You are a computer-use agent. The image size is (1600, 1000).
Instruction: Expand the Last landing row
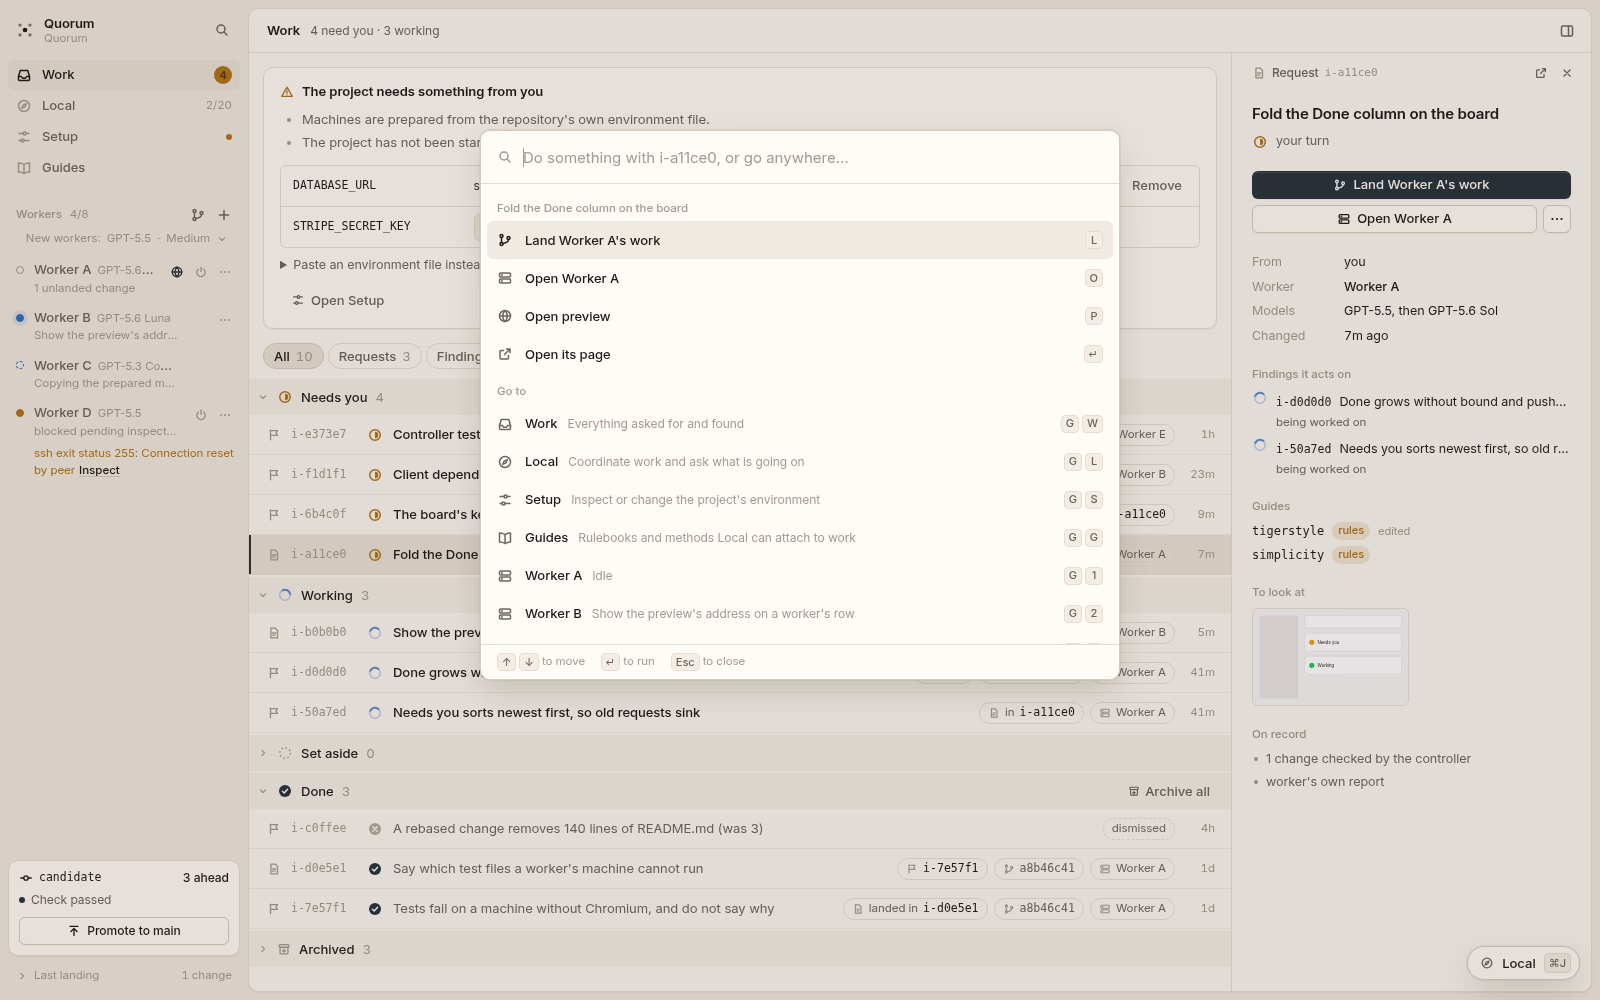[x=125, y=976]
